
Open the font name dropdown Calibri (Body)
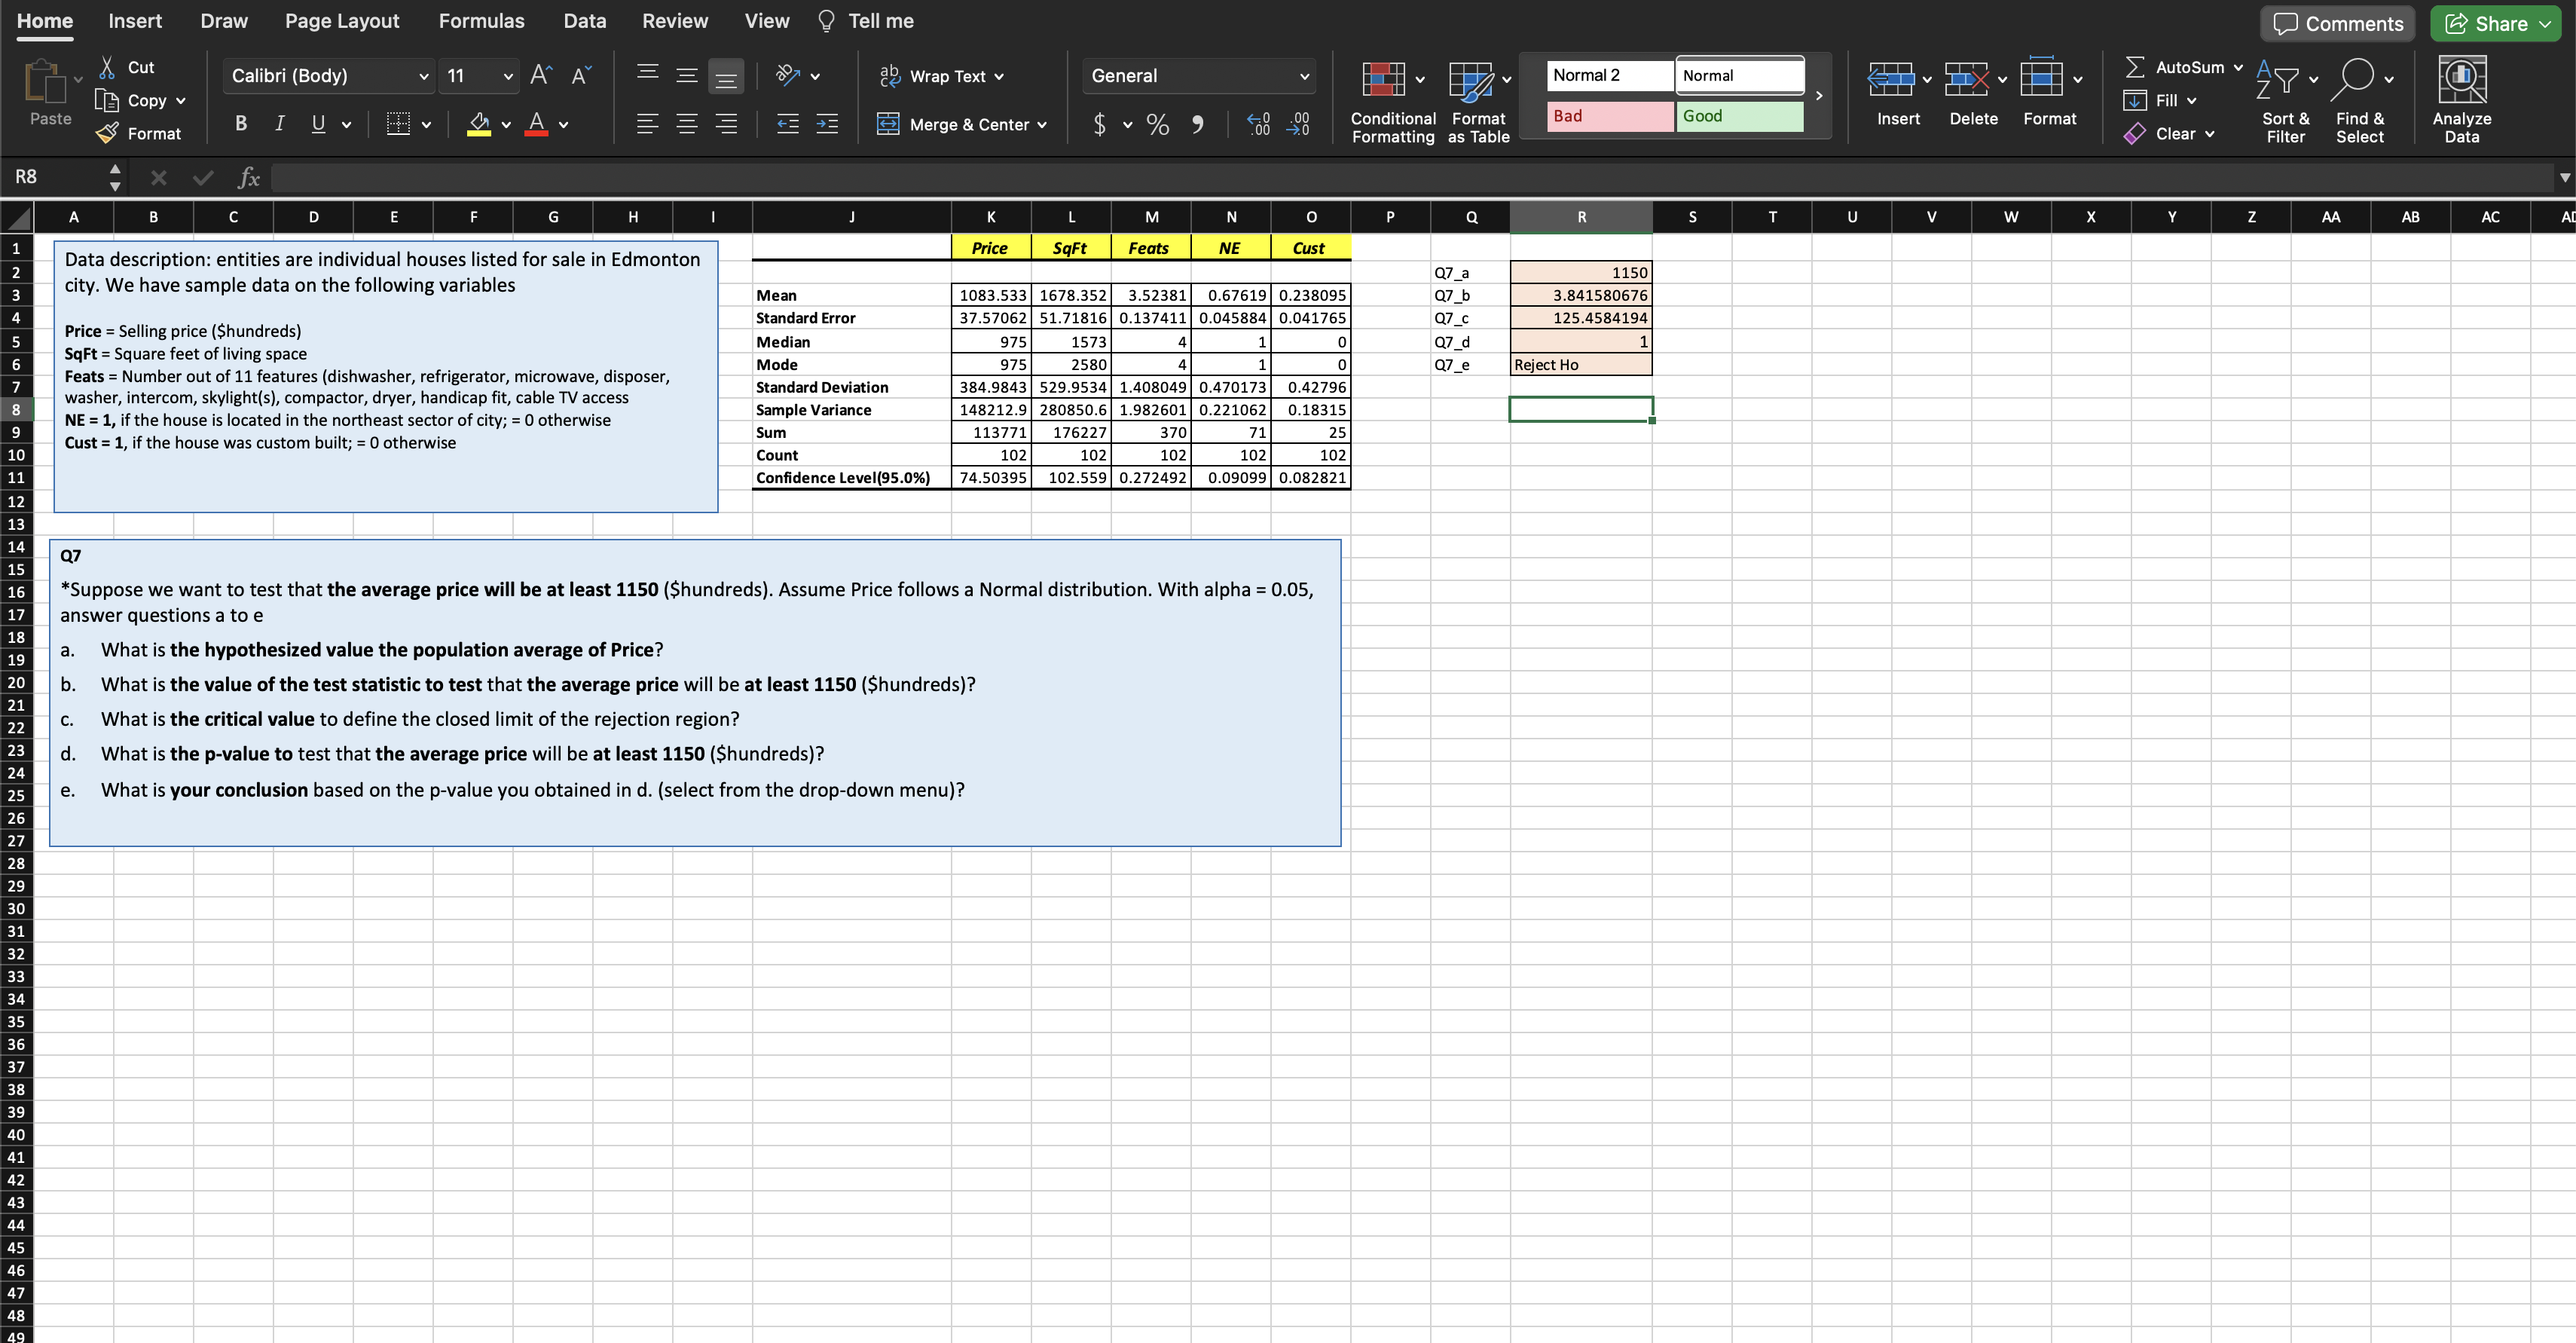[423, 76]
